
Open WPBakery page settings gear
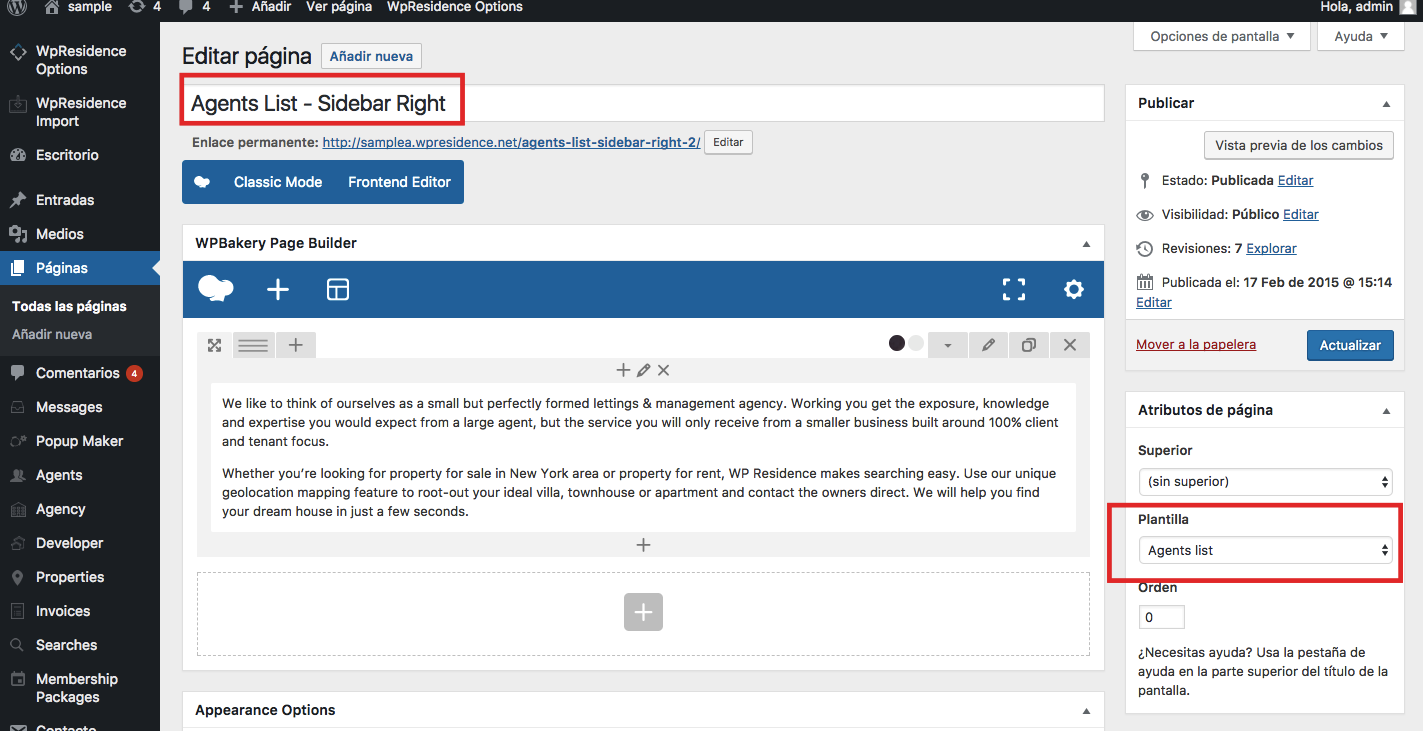coord(1073,289)
